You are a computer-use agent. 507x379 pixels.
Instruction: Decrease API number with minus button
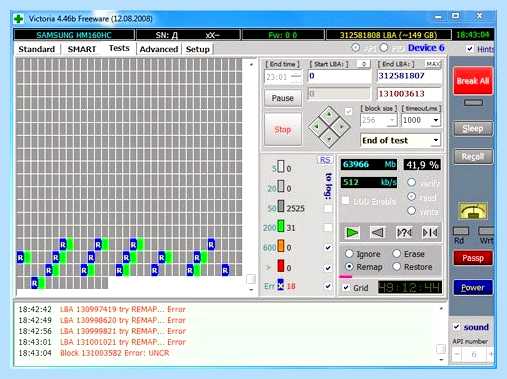(x=457, y=354)
